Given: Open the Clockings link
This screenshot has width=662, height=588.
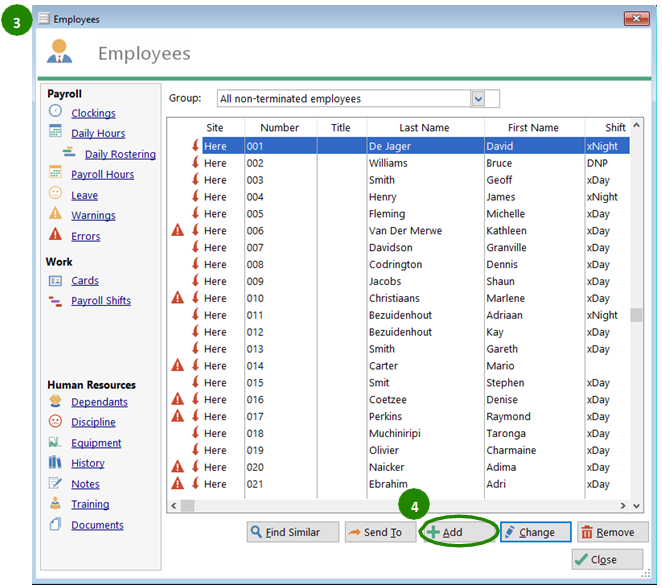Looking at the screenshot, I should 93,113.
